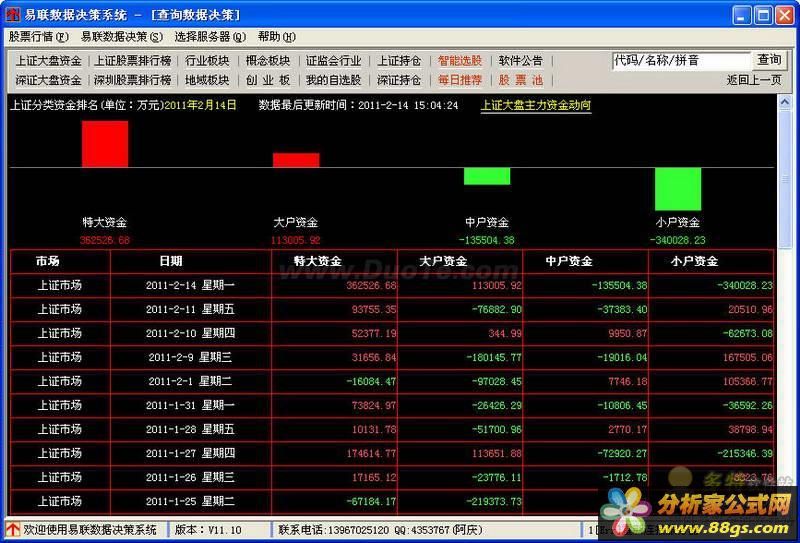The height and width of the screenshot is (543, 800).
Task: Click the scrollbar up arrow
Action: (x=785, y=102)
